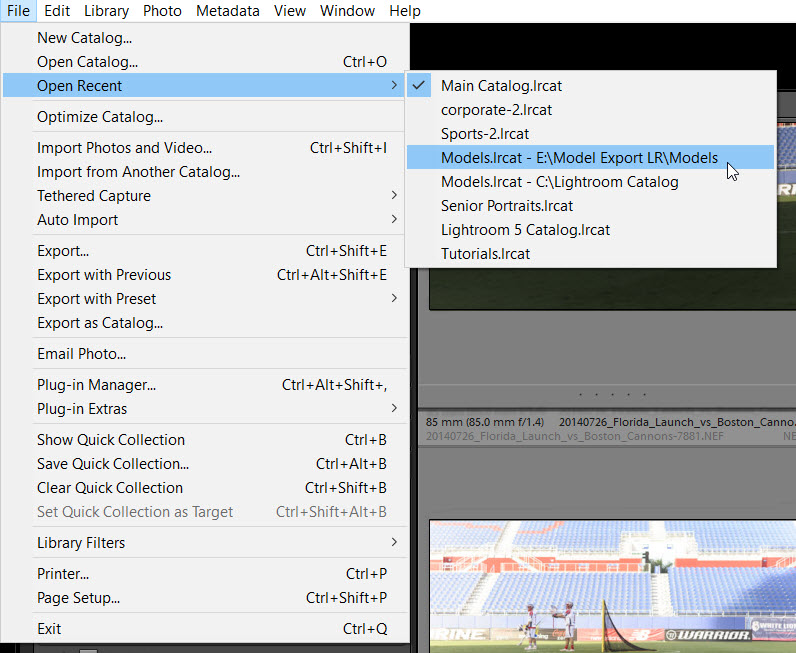This screenshot has width=796, height=653.
Task: Click the lacrosse stadium photo thumbnail
Action: (612, 585)
